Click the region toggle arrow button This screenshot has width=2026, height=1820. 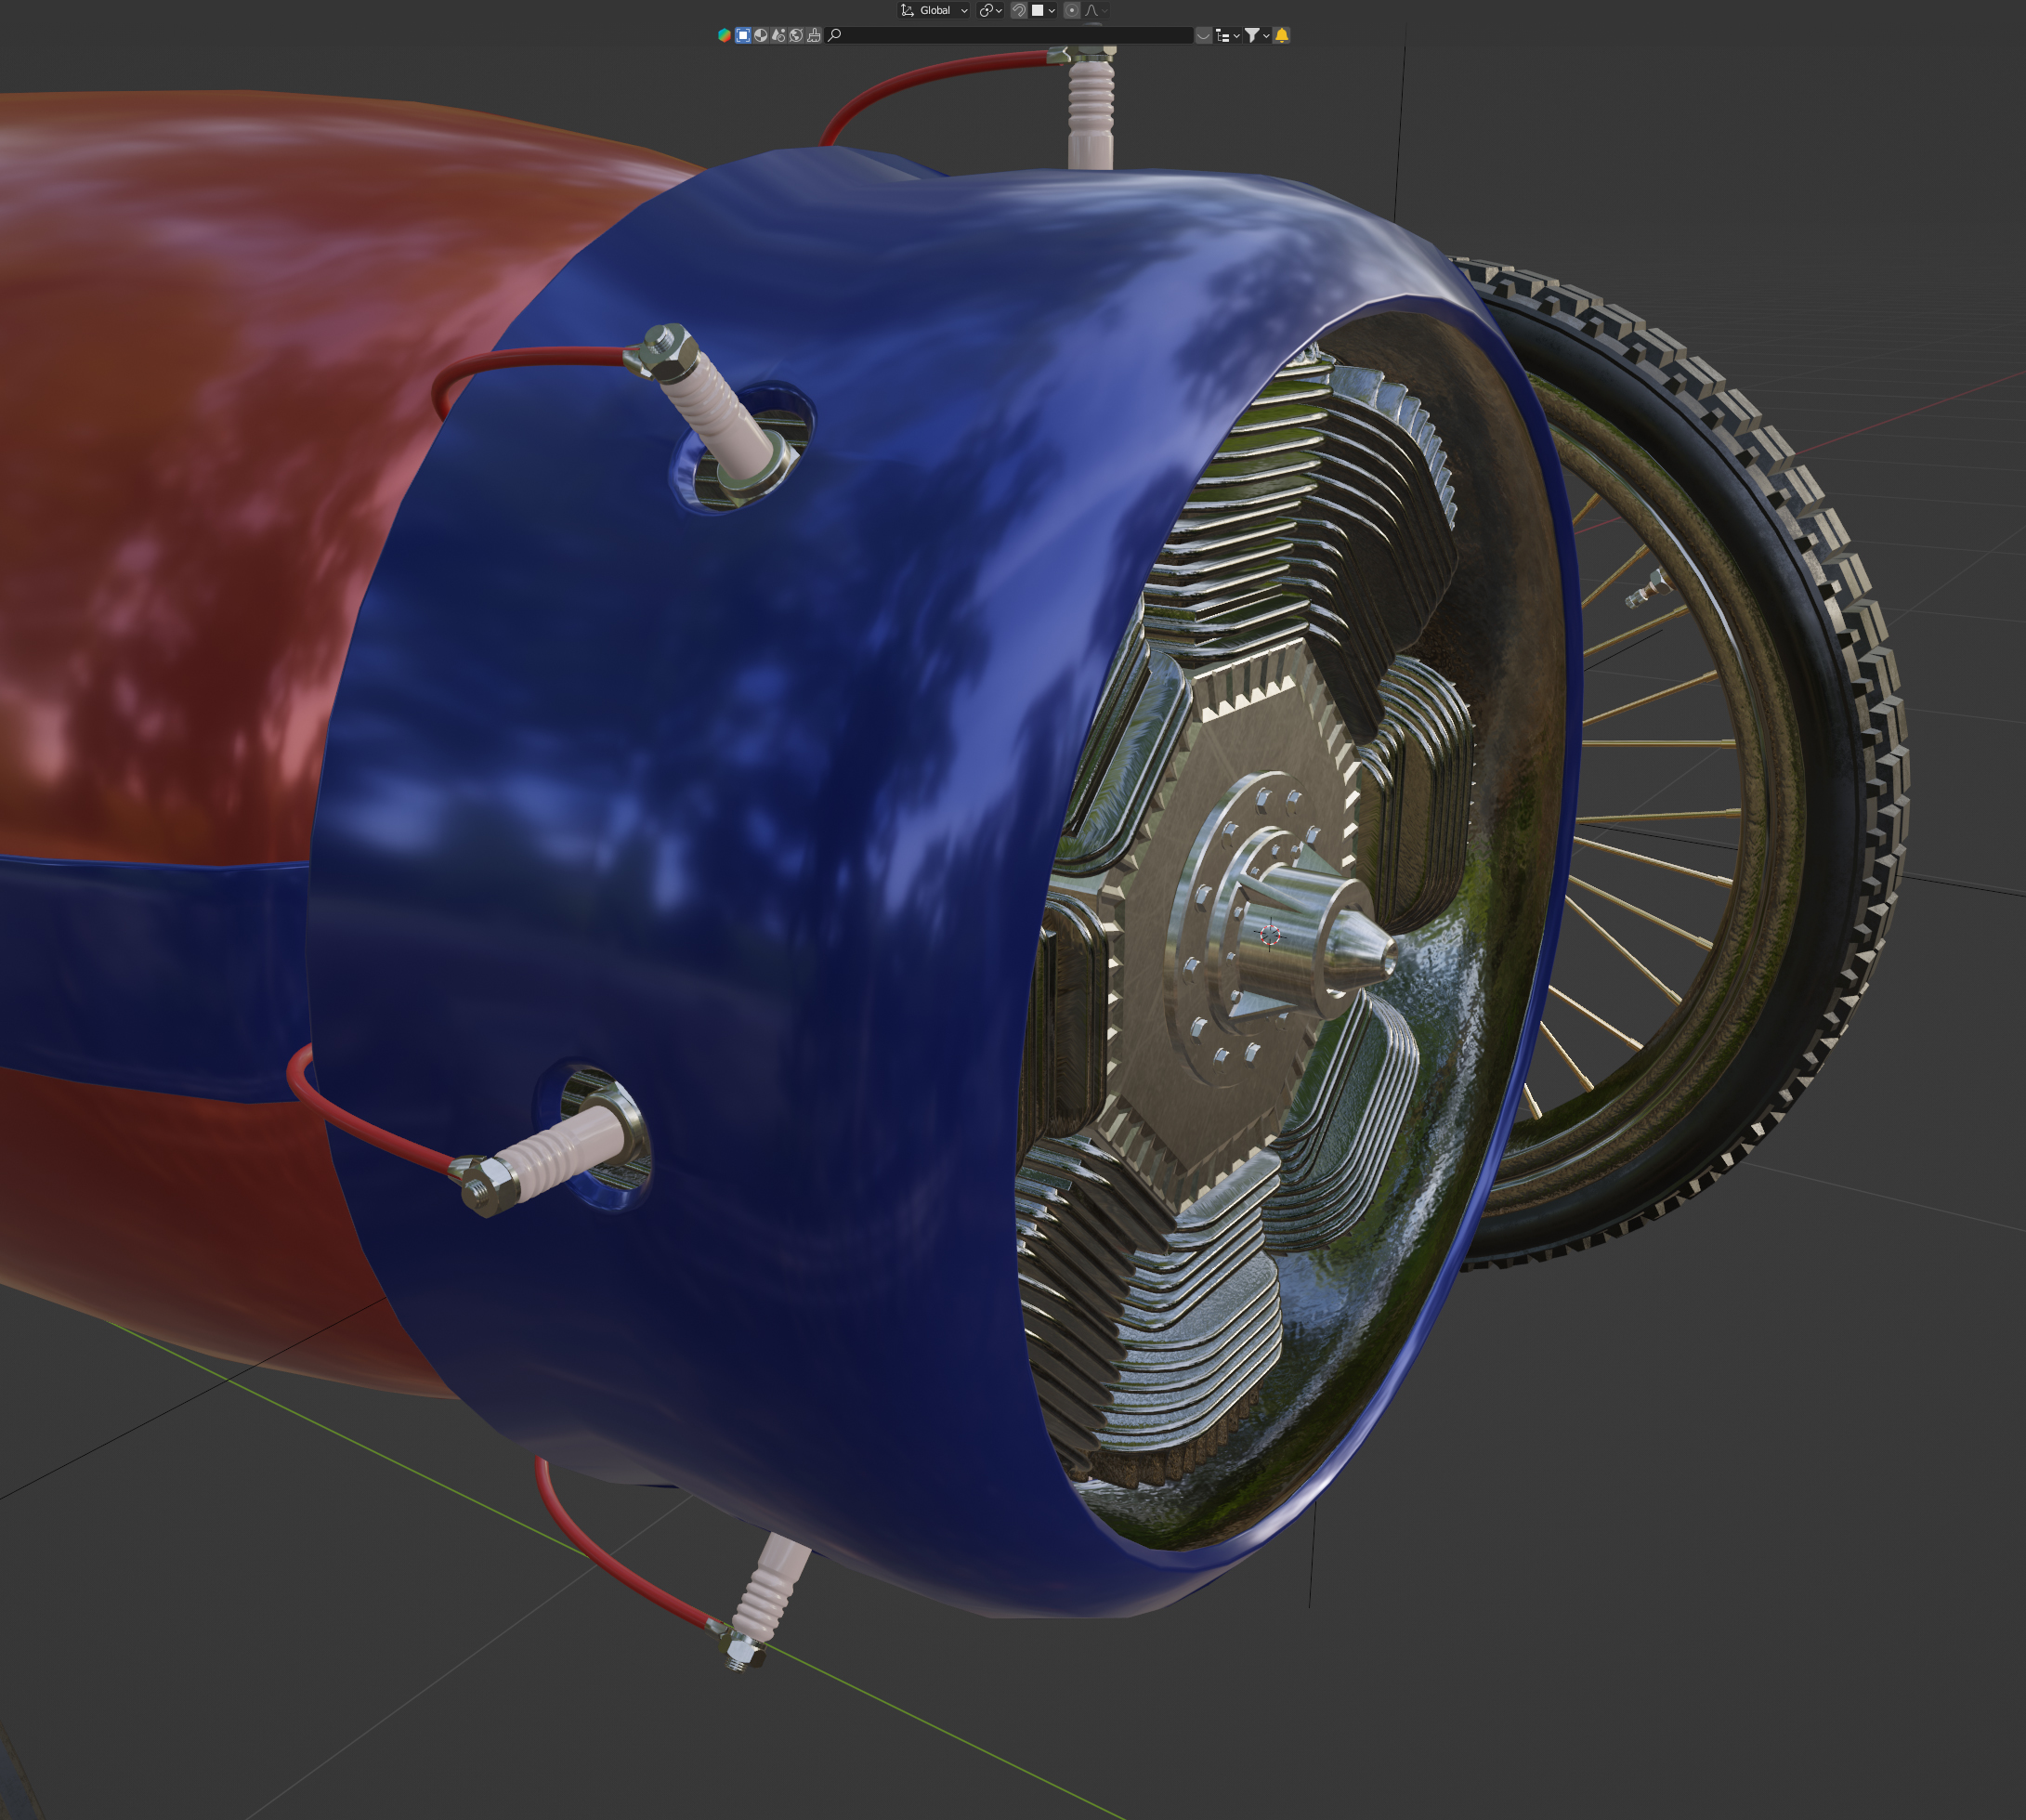[1203, 35]
